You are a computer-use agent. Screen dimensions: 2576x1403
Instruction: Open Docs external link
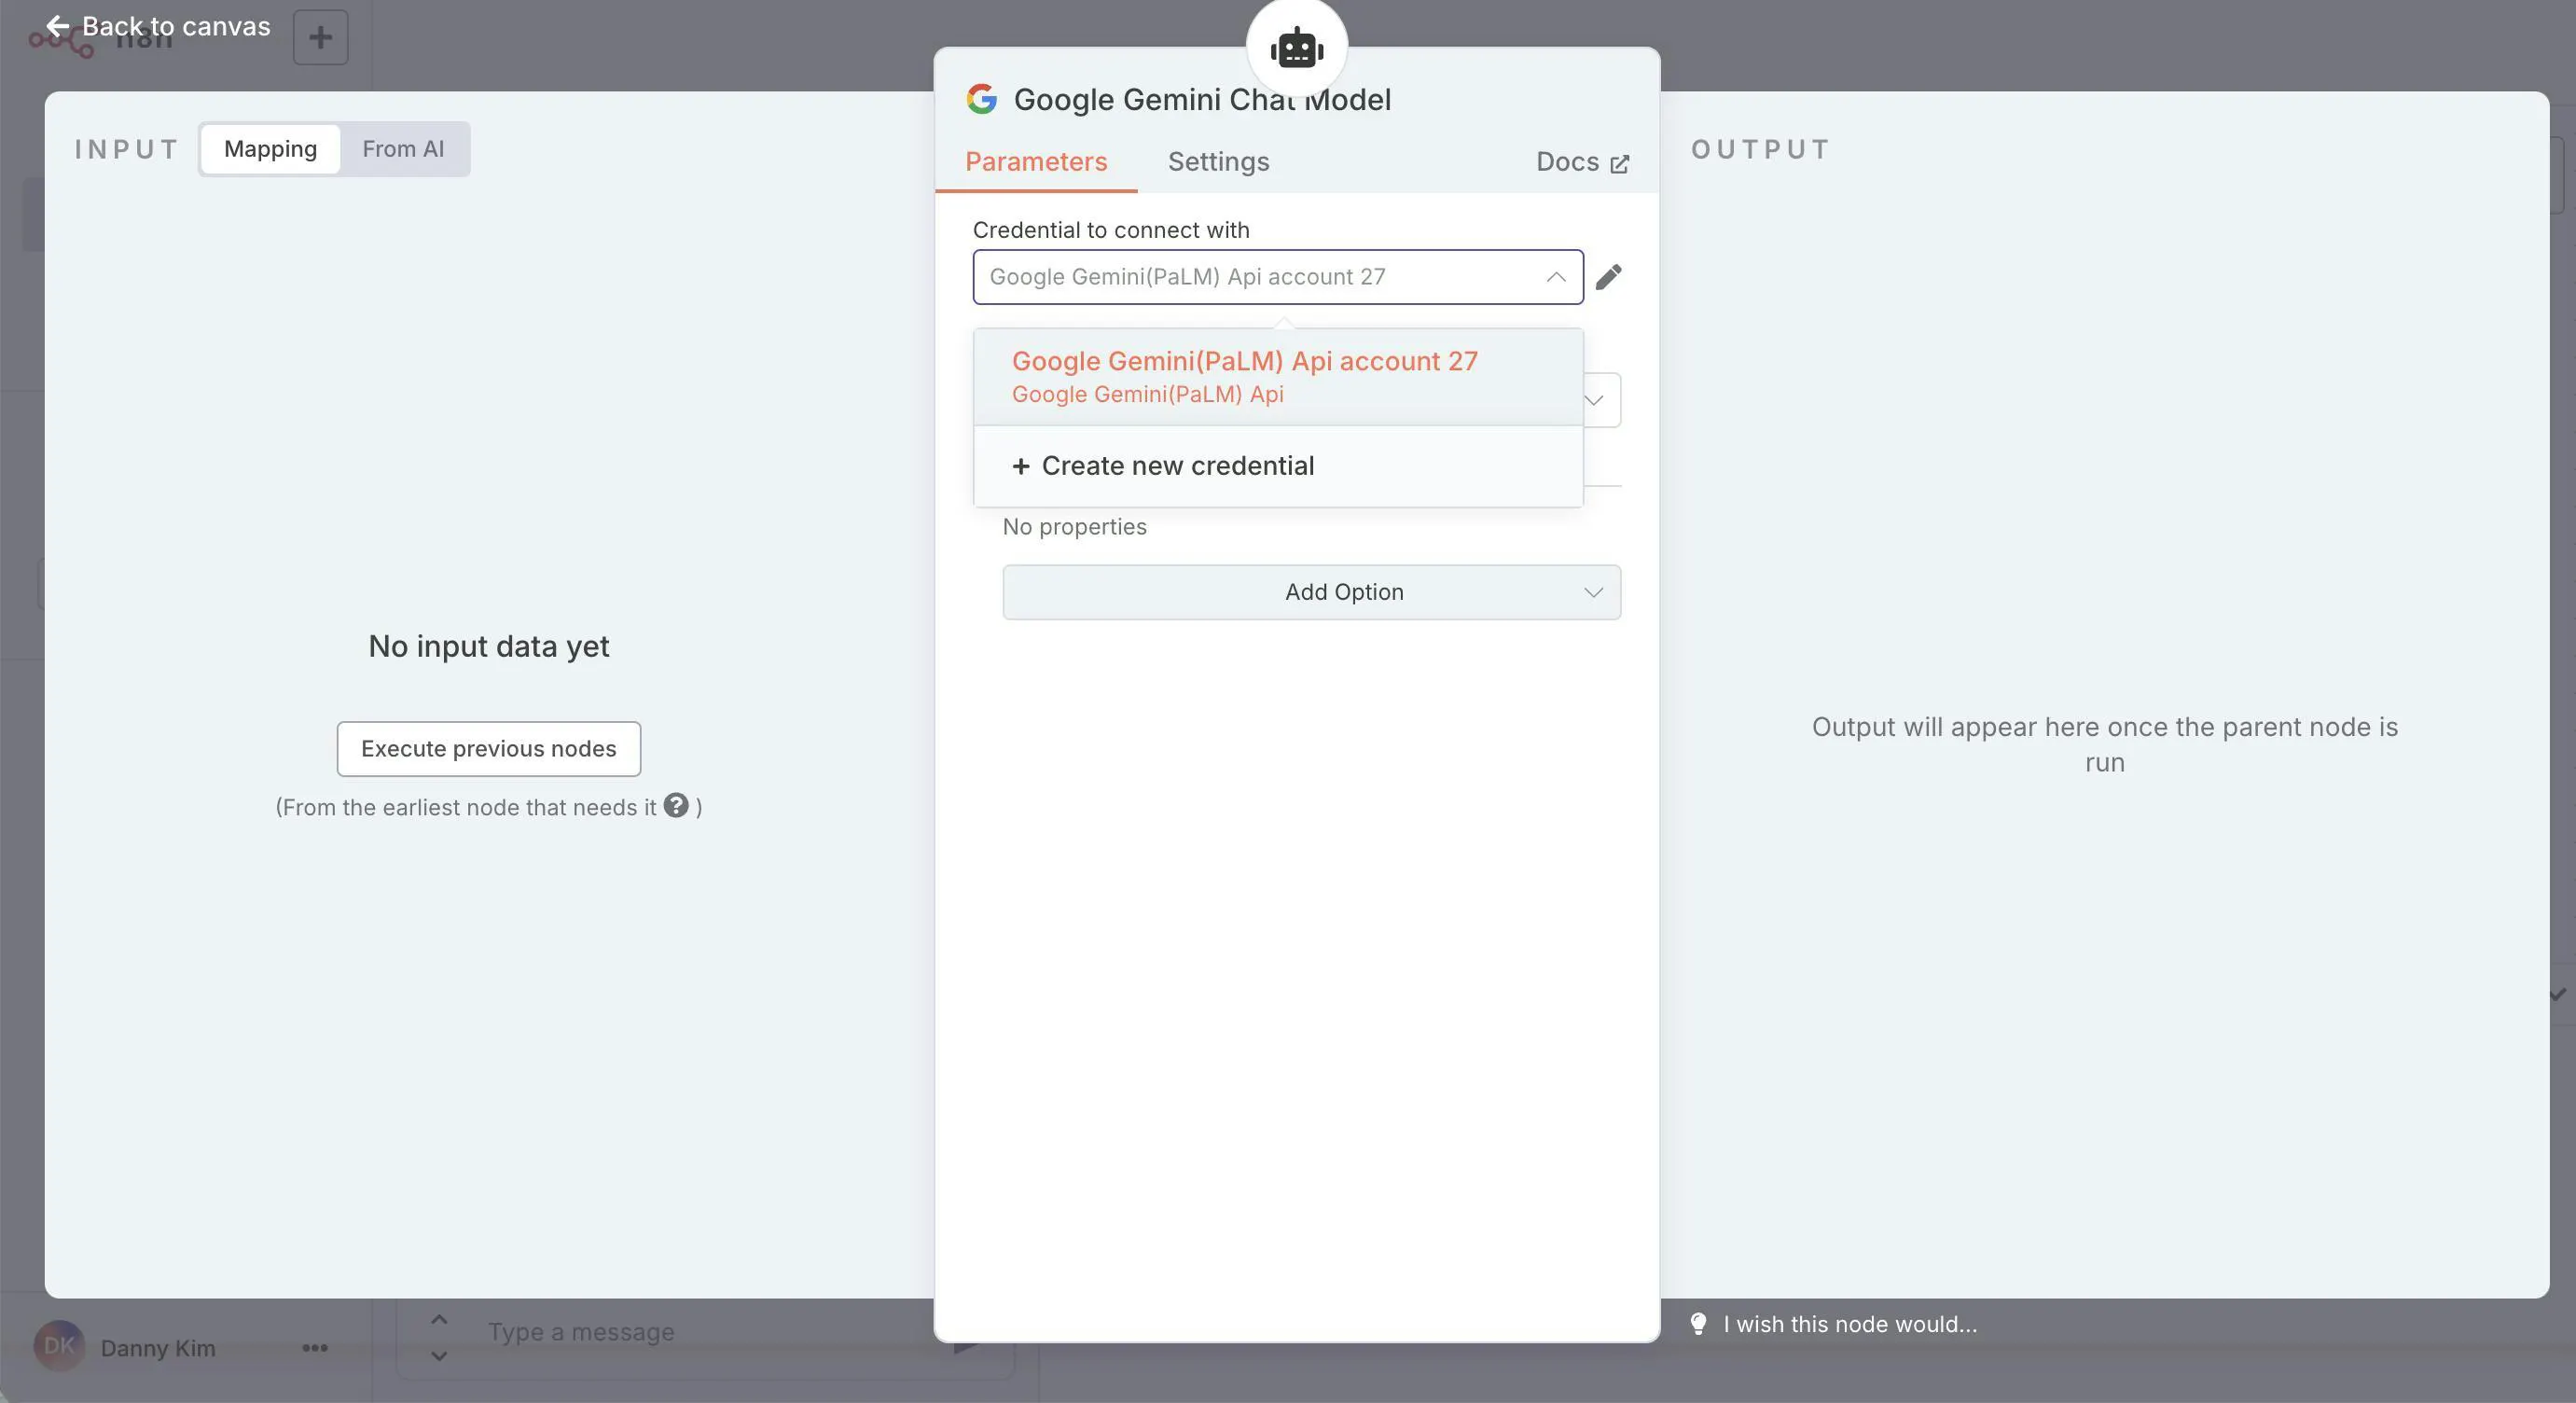[x=1582, y=162]
